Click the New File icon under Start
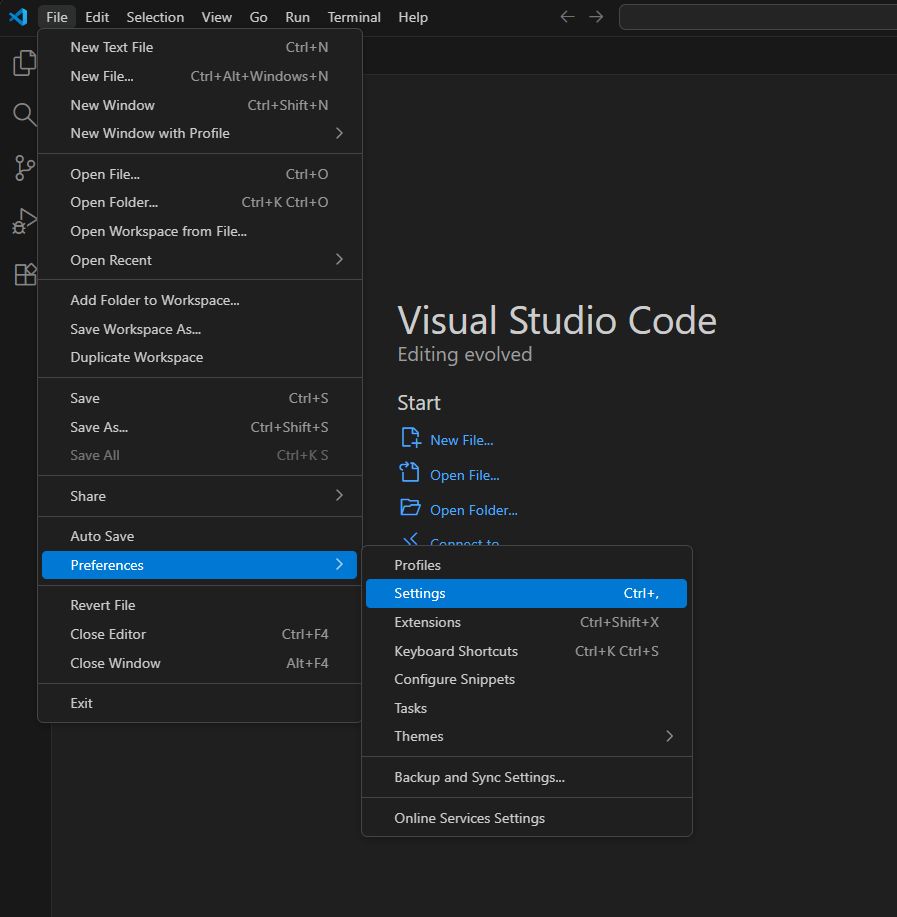This screenshot has width=897, height=917. [x=410, y=438]
